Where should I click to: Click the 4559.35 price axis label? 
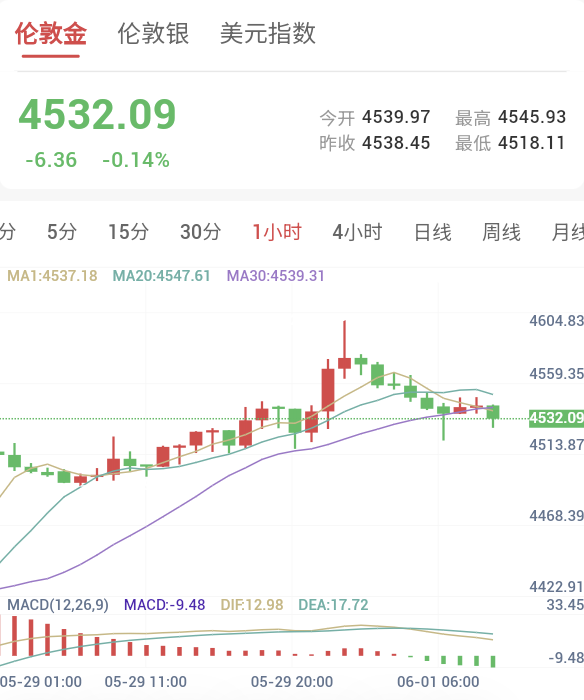click(556, 374)
